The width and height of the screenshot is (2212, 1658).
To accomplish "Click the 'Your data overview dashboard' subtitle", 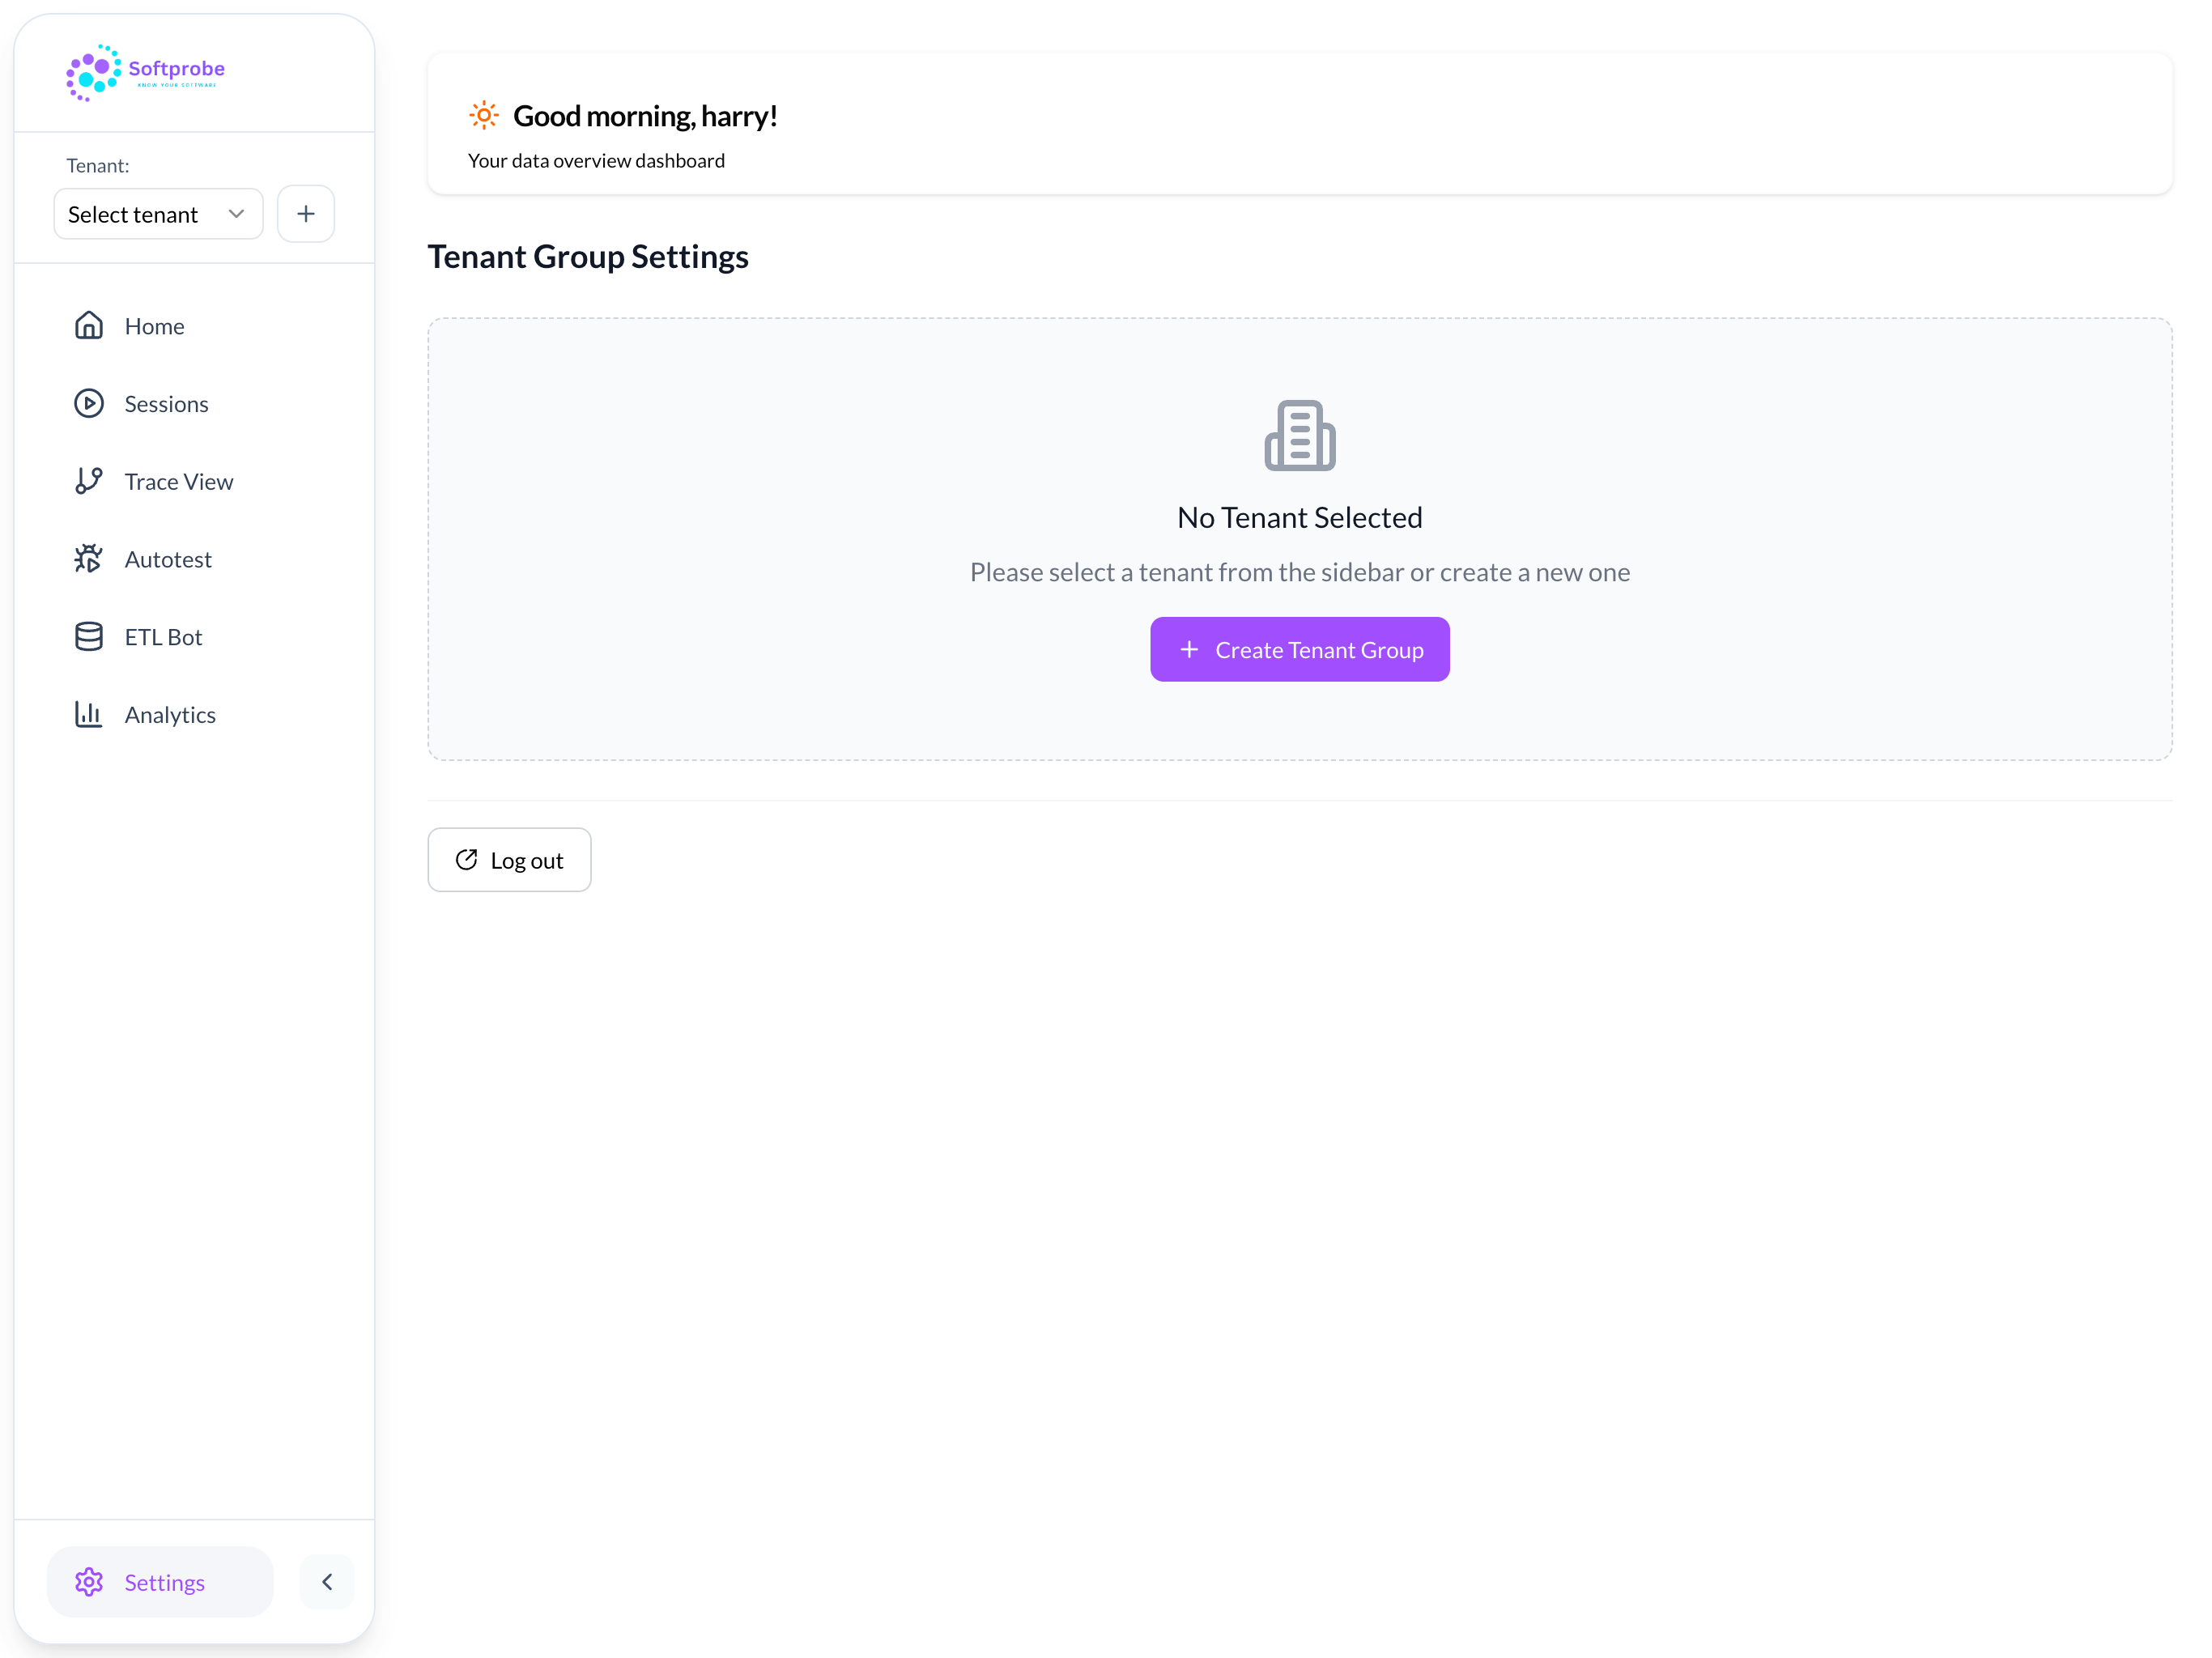I will coord(596,161).
